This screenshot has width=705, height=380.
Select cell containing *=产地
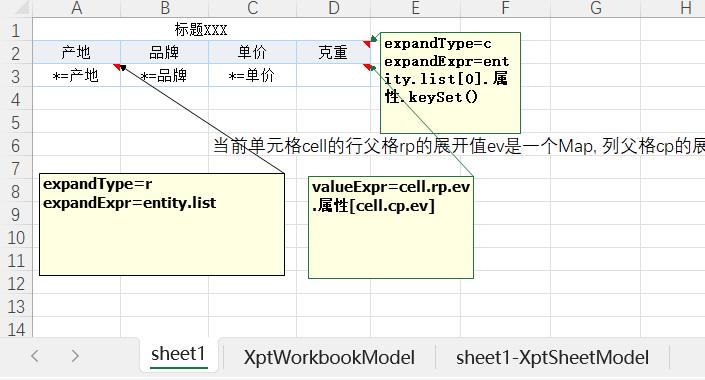pos(76,76)
